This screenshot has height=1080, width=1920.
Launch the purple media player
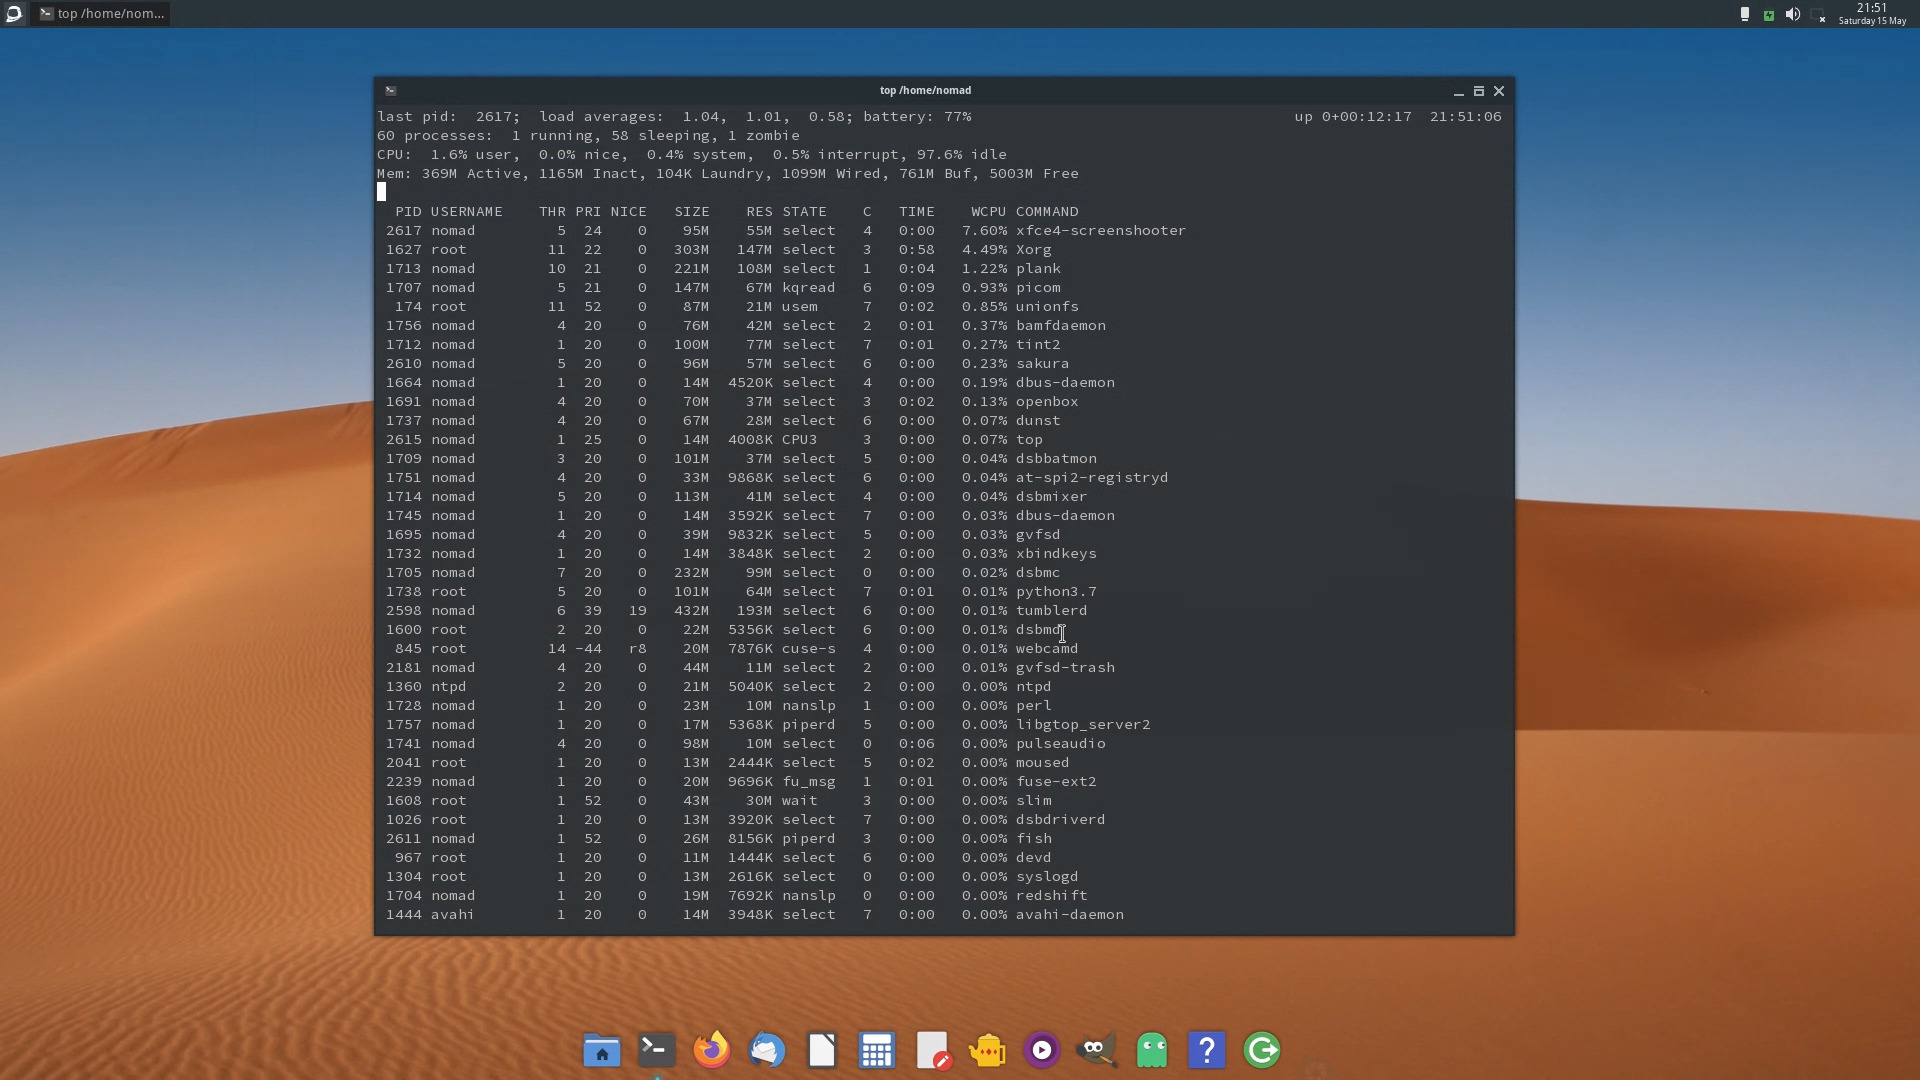(1041, 1049)
